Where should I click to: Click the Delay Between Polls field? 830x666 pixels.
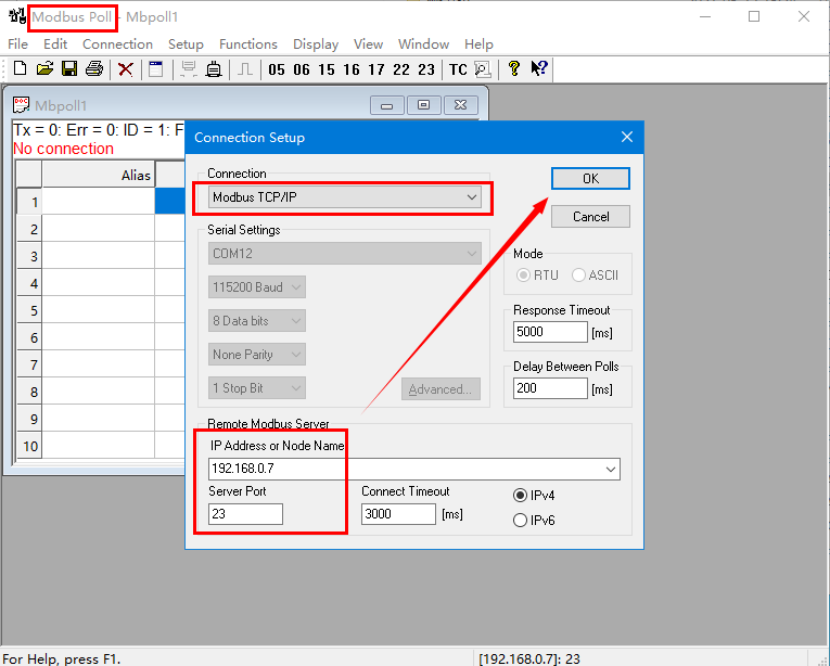click(x=550, y=389)
